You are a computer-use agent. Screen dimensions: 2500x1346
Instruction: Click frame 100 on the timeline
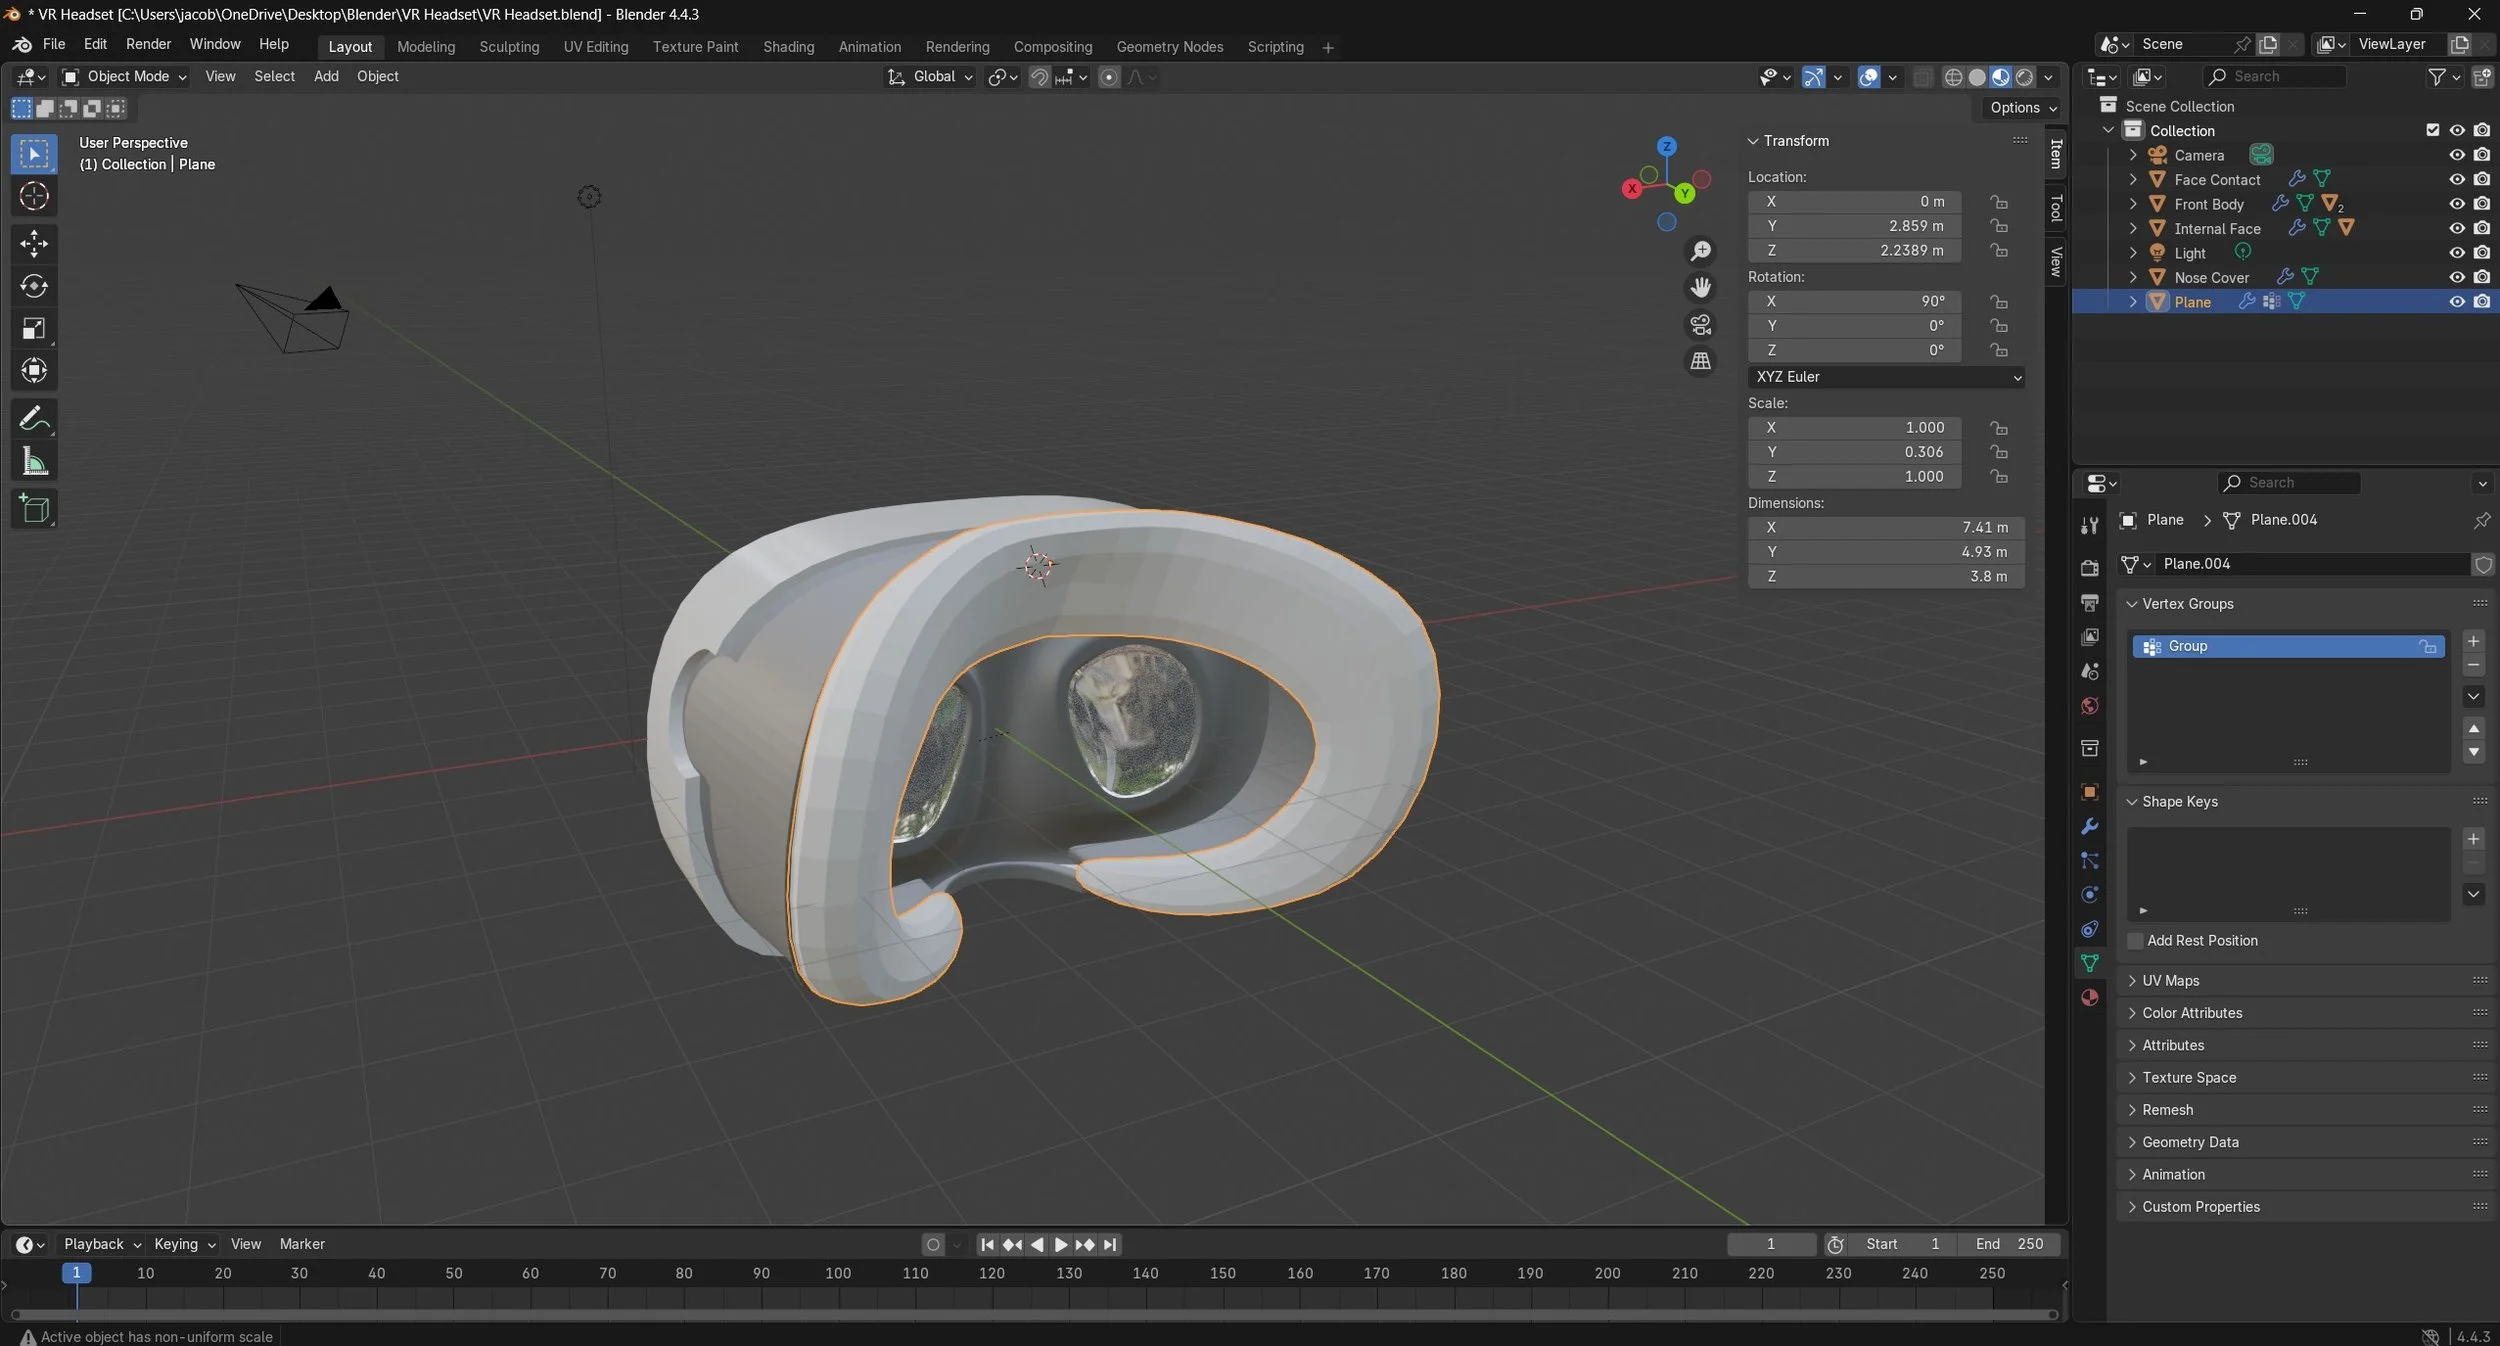tap(838, 1274)
